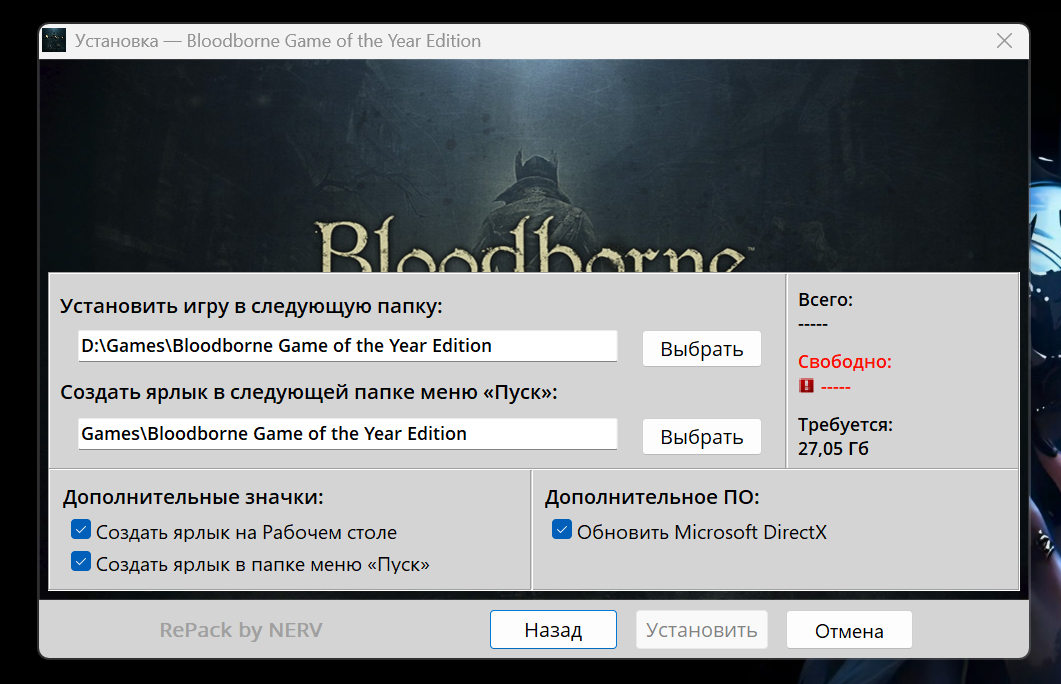Viewport: 1061px width, 684px height.
Task: Click the installer icon in the title bar
Action: pos(56,41)
